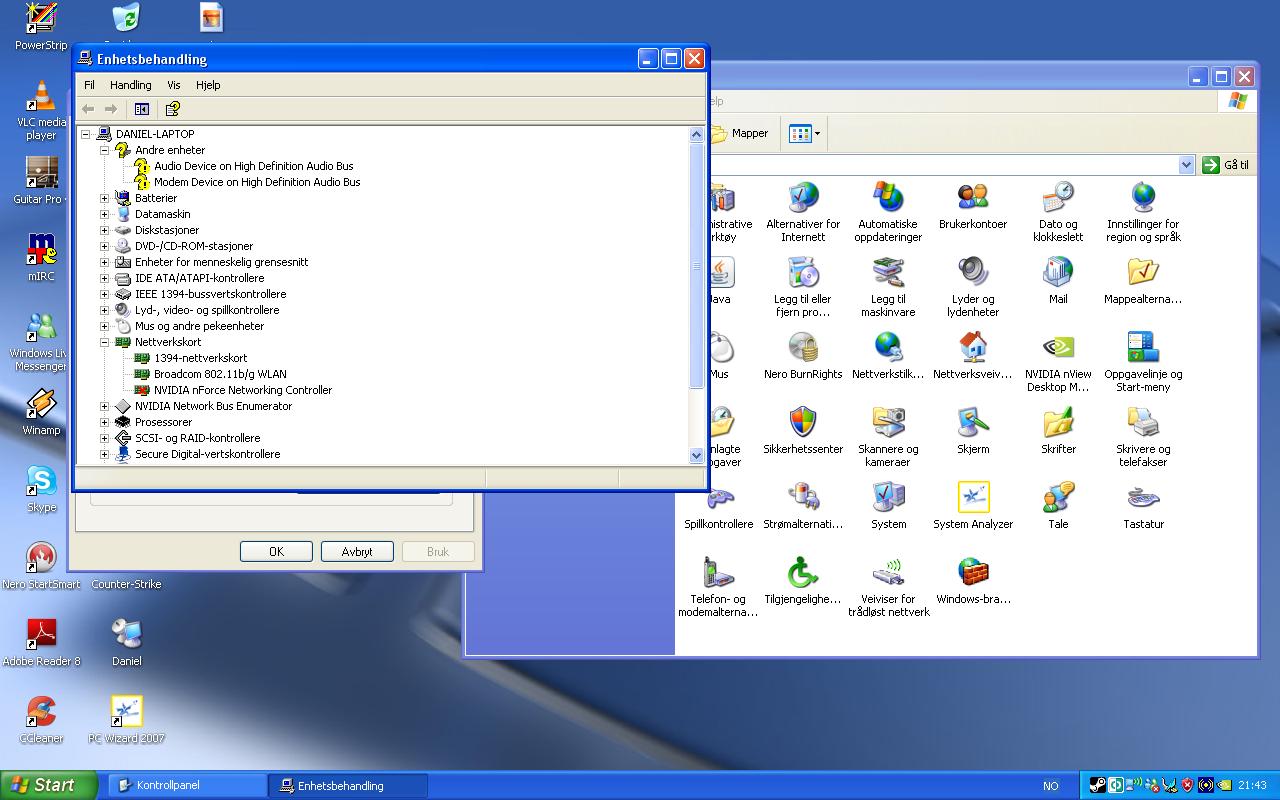The image size is (1280, 800).
Task: Open the Dato og klokkeslett icon
Action: (x=1057, y=198)
